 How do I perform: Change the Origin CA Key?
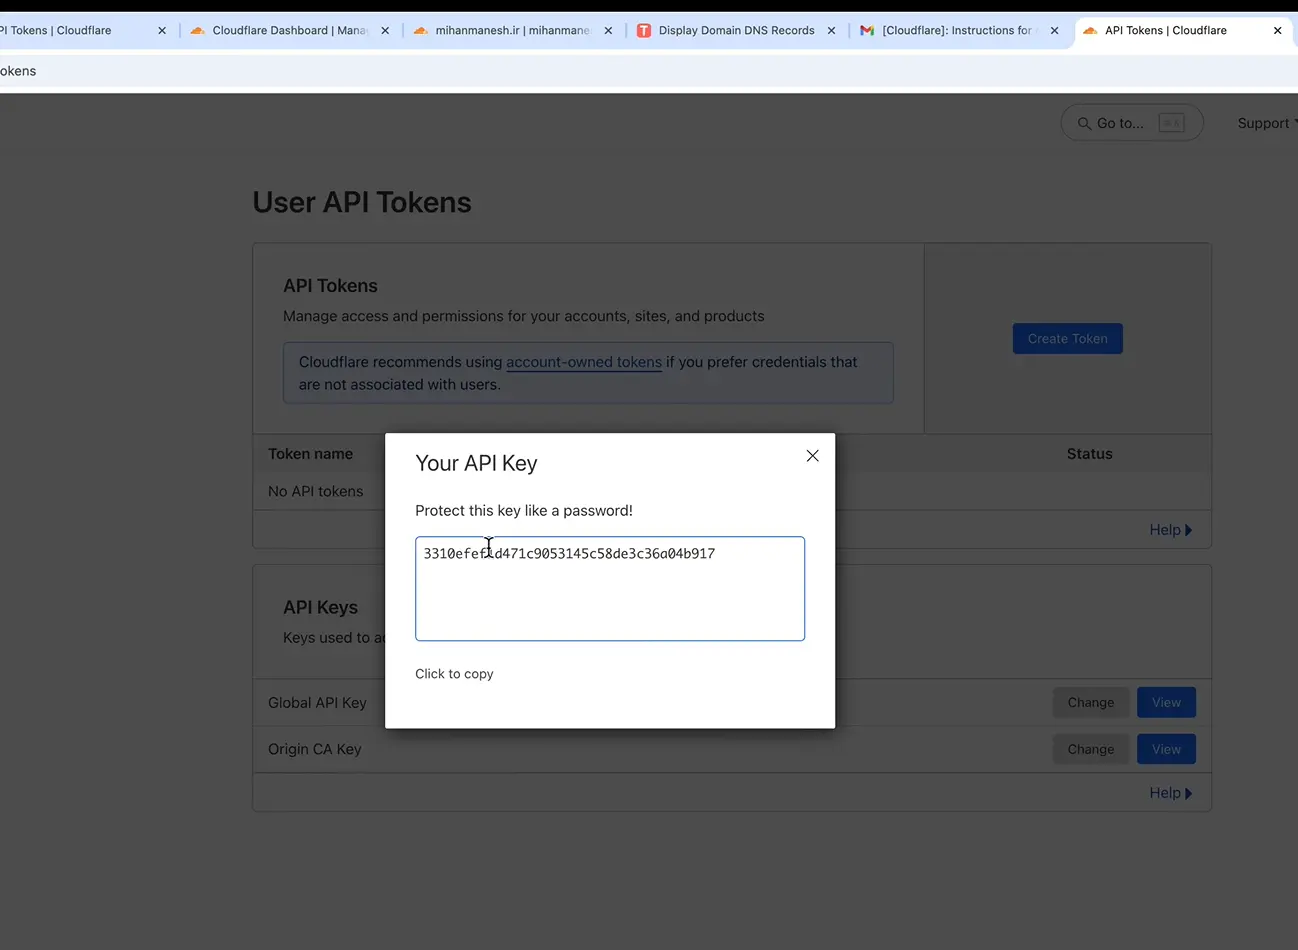coord(1090,749)
